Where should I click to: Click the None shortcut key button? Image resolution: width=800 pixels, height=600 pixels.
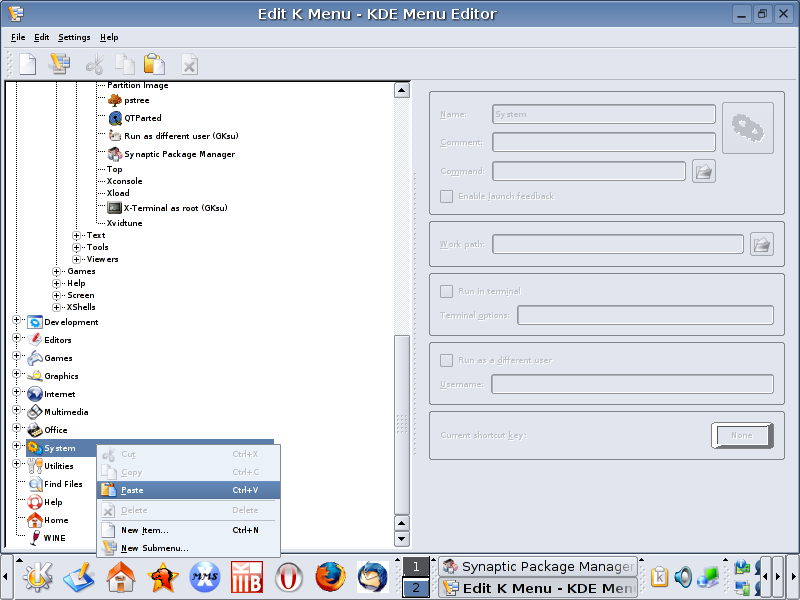tap(741, 435)
